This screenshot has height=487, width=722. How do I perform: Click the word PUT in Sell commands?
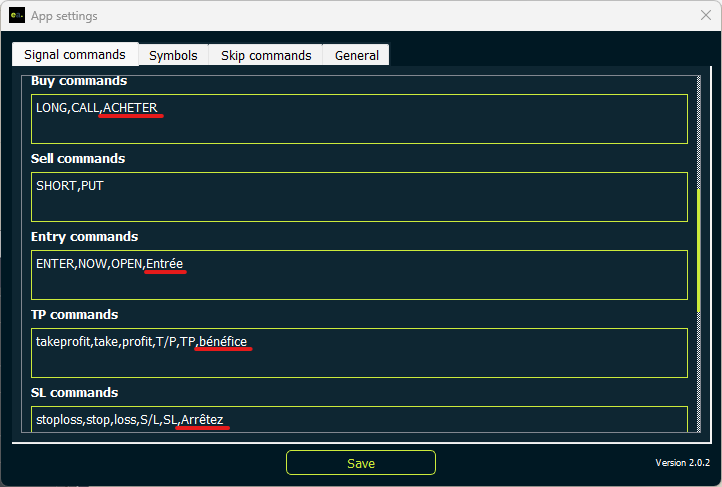coord(92,185)
